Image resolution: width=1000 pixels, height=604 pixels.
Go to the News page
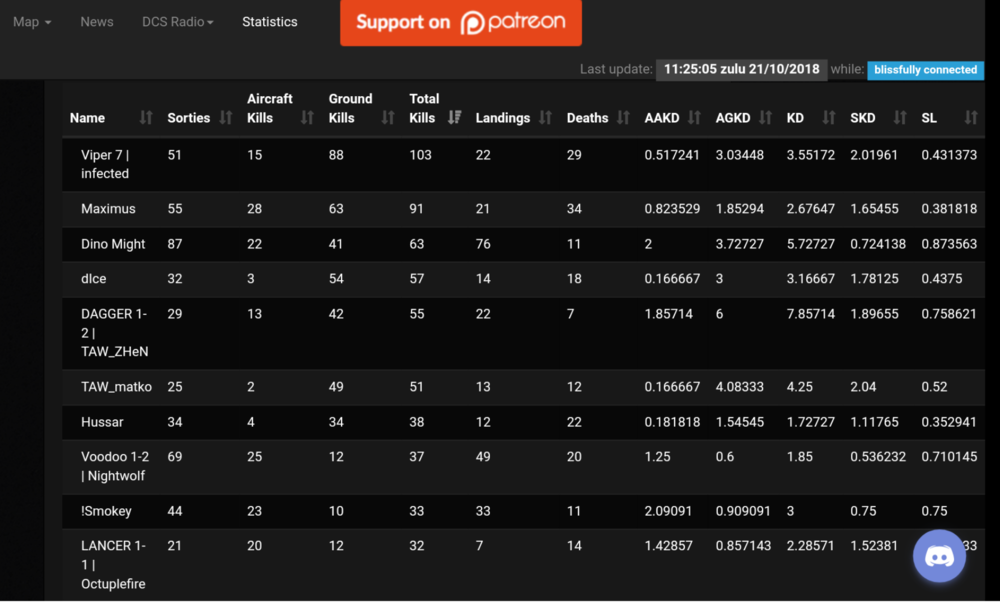click(97, 22)
